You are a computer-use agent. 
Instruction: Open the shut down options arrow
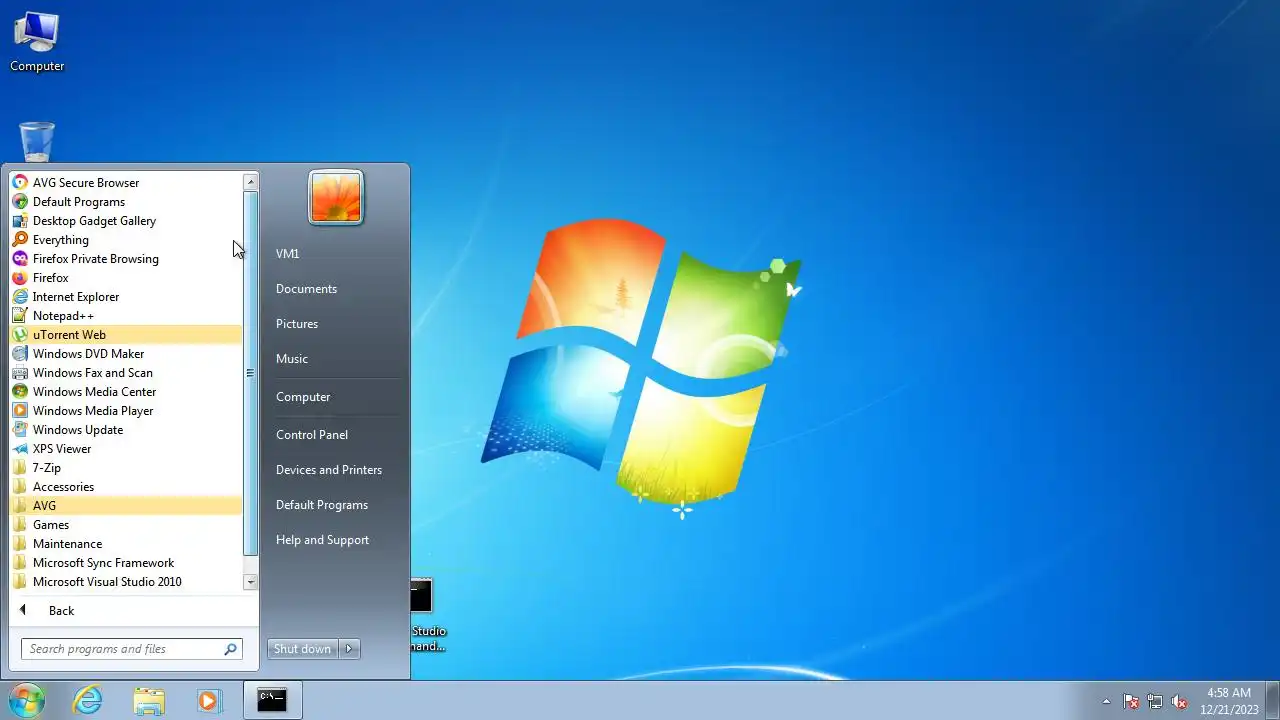point(349,649)
